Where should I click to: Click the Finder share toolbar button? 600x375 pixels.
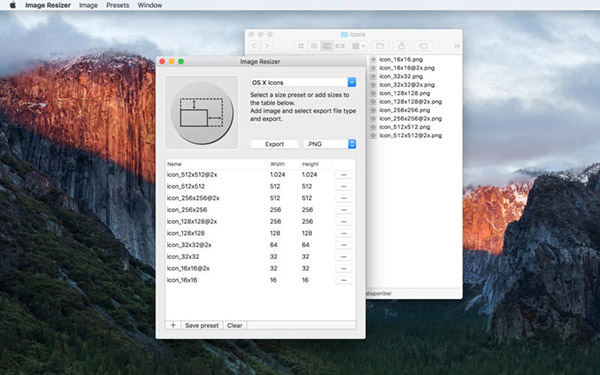tap(401, 46)
